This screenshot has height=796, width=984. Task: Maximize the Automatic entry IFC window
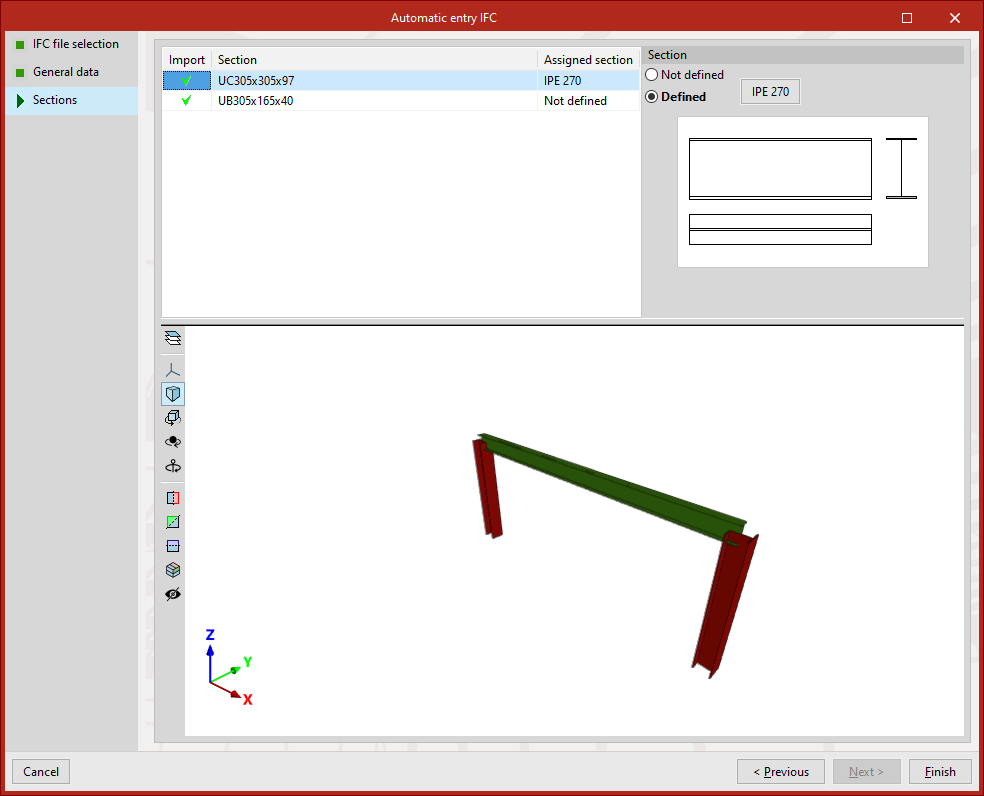pos(907,18)
